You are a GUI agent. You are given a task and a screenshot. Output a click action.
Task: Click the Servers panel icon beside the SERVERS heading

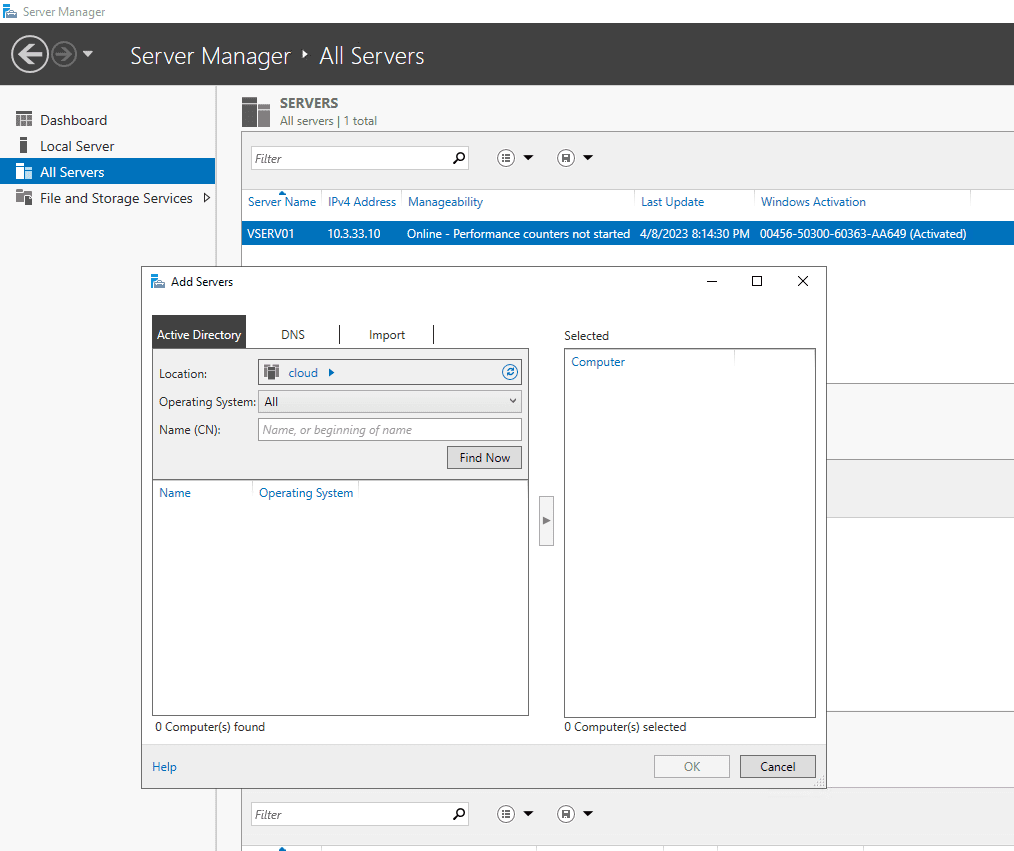256,111
